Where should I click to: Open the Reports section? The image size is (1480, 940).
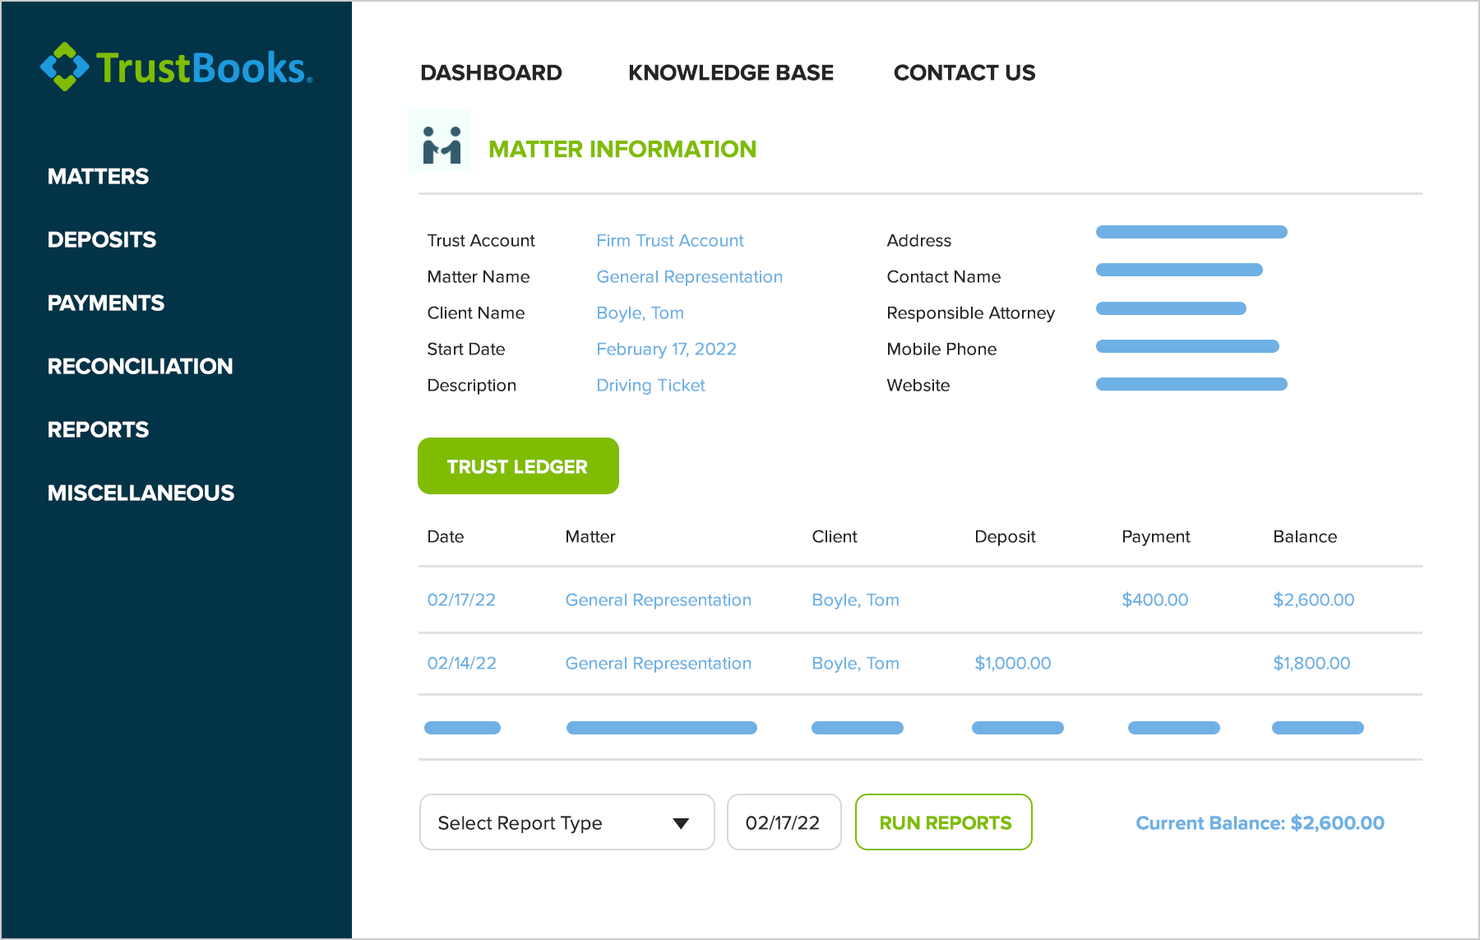(97, 430)
